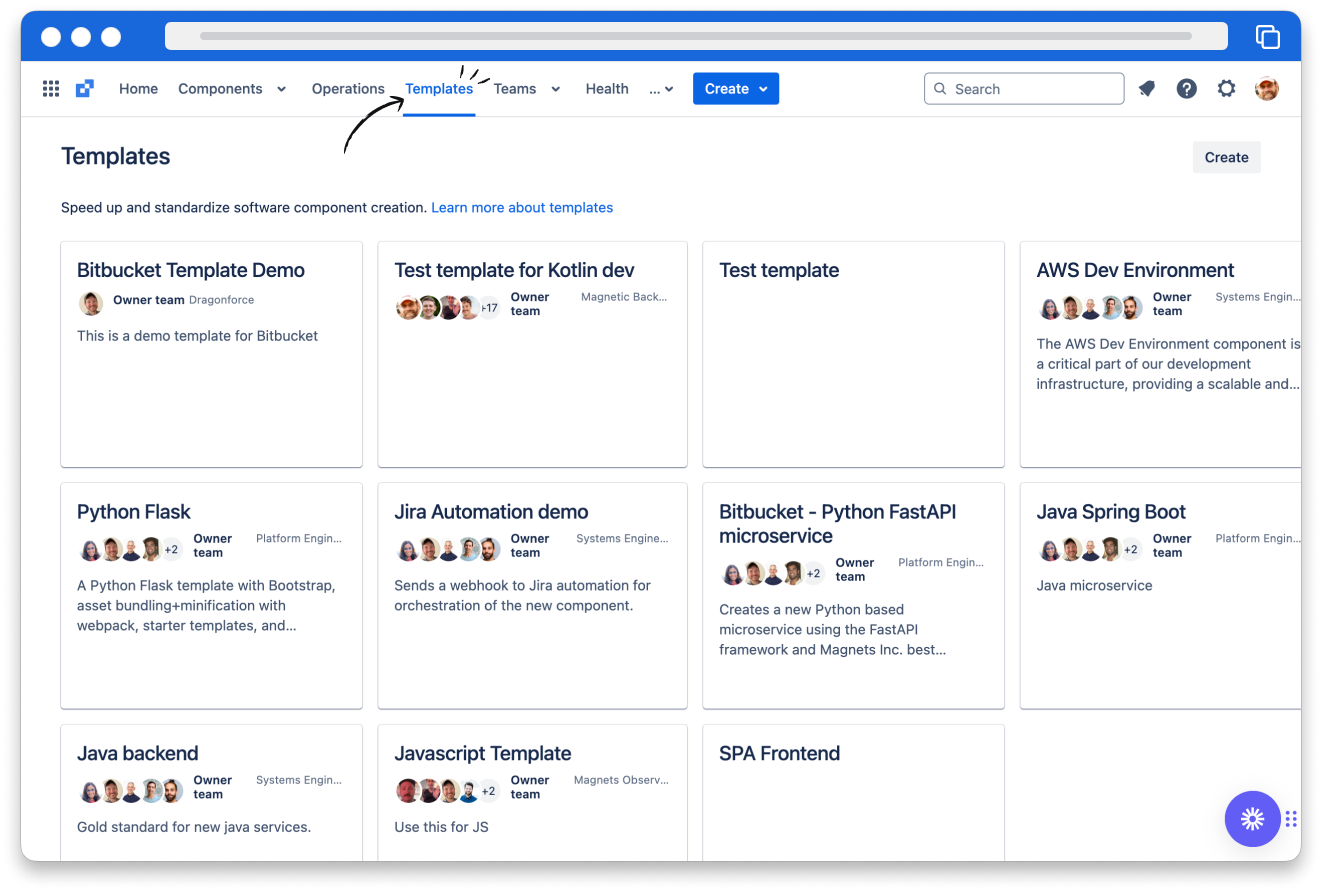Viewport: 1322px width, 892px height.
Task: Click the gray Create button beside Templates heading
Action: pyautogui.click(x=1227, y=157)
